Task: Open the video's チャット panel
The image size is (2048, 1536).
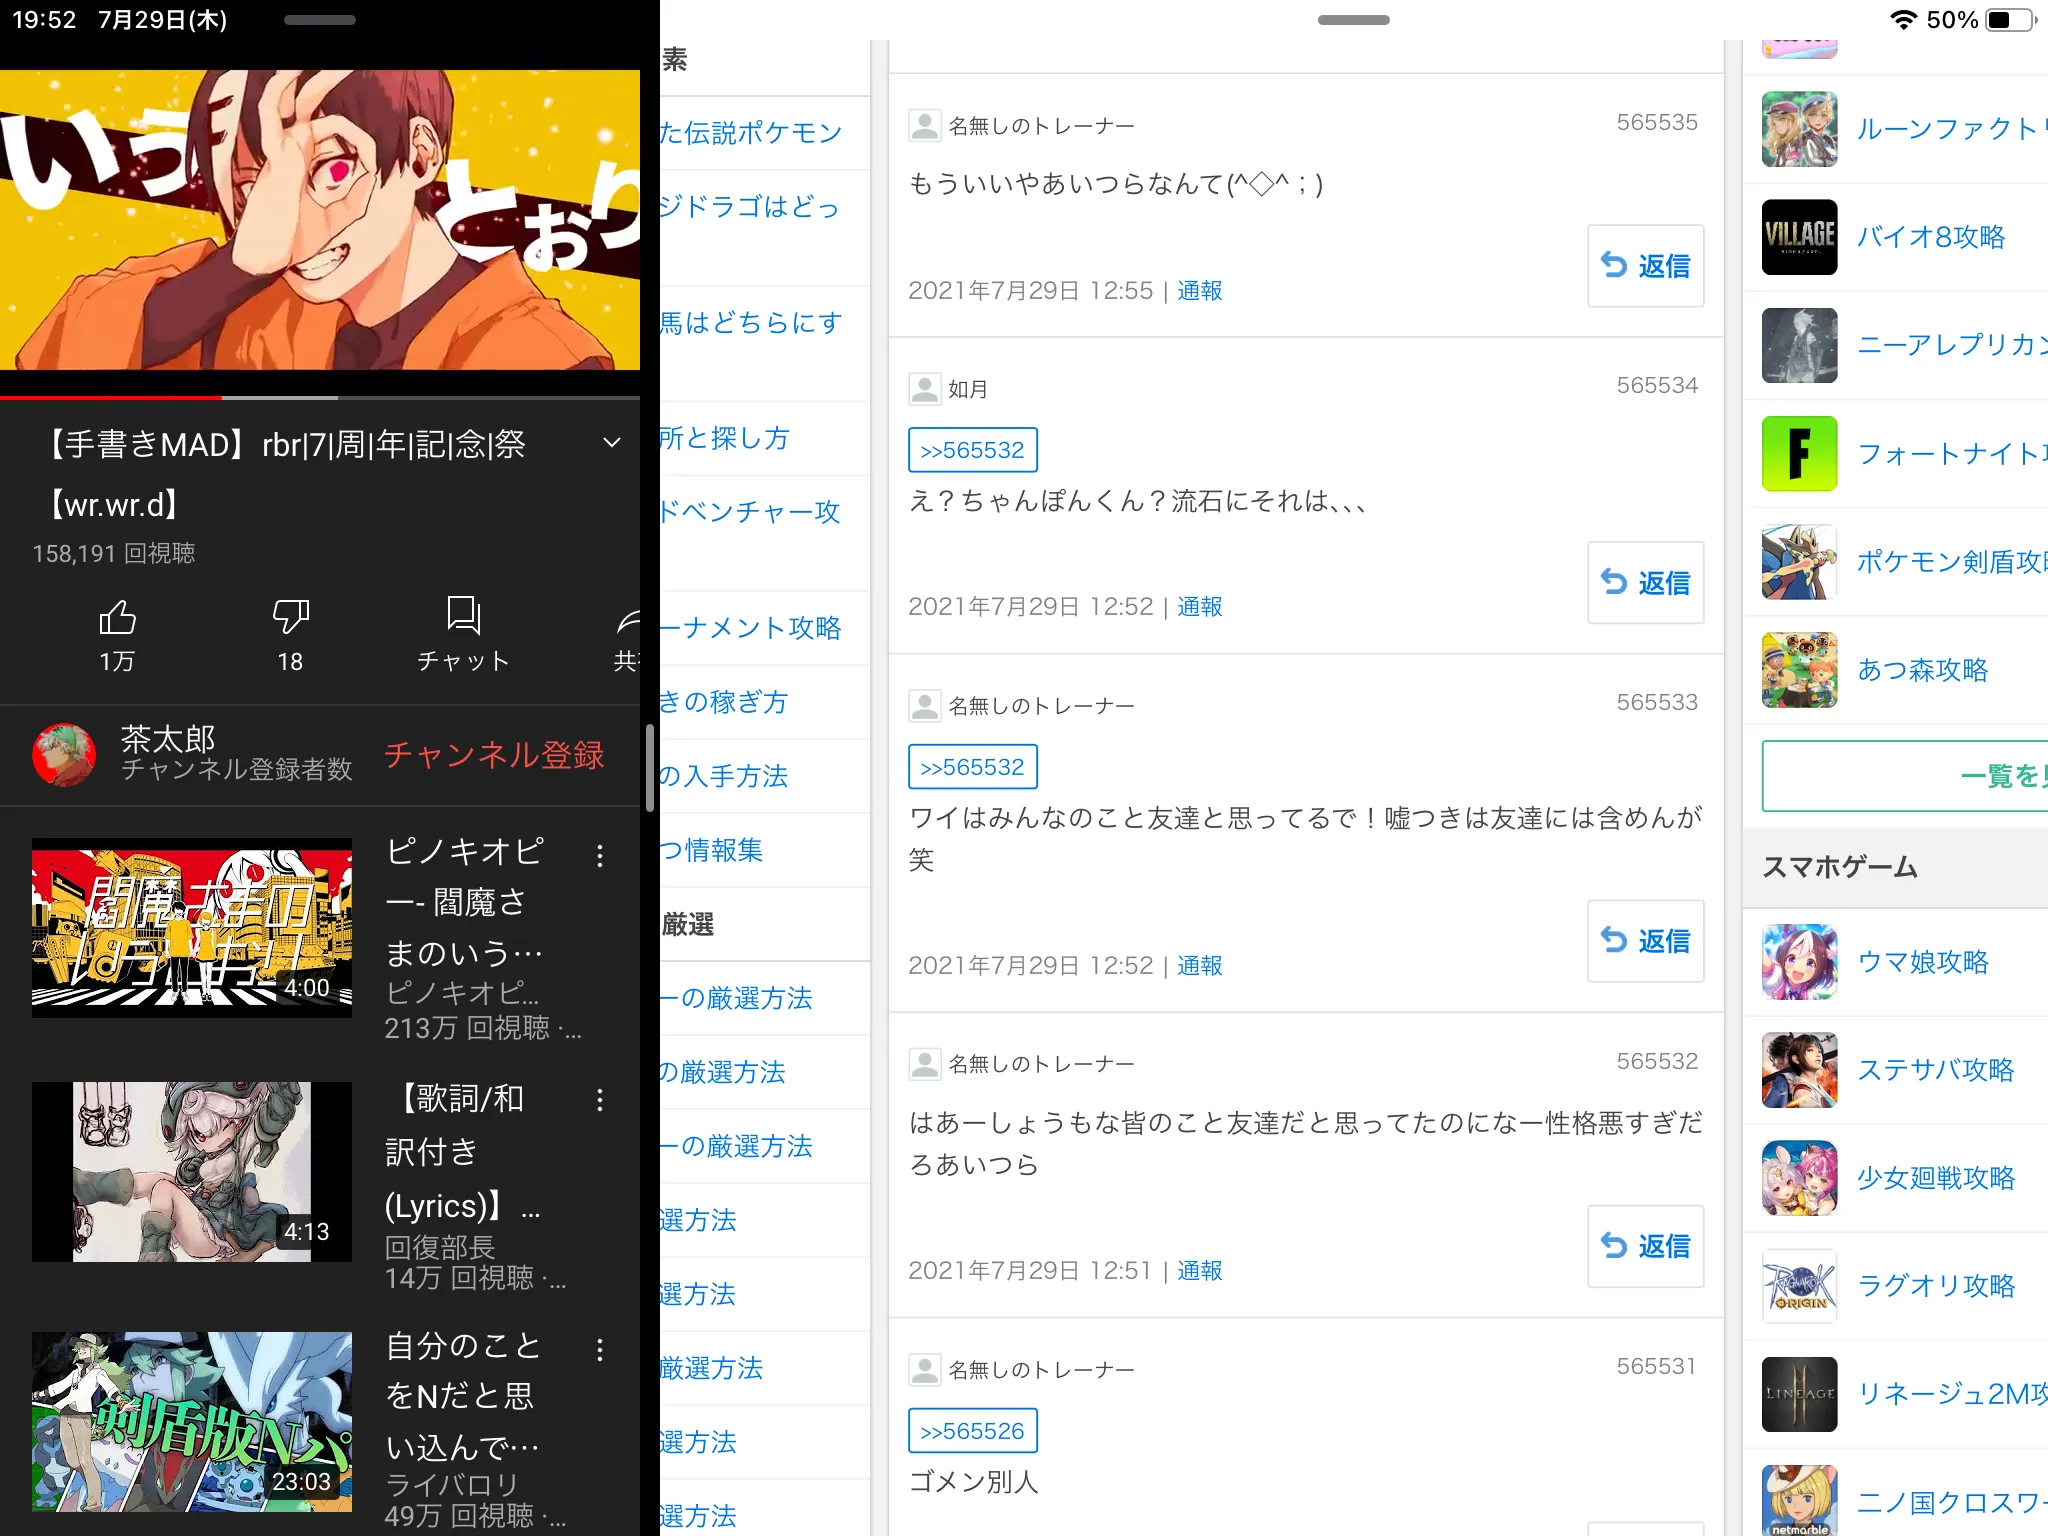Action: coord(464,634)
